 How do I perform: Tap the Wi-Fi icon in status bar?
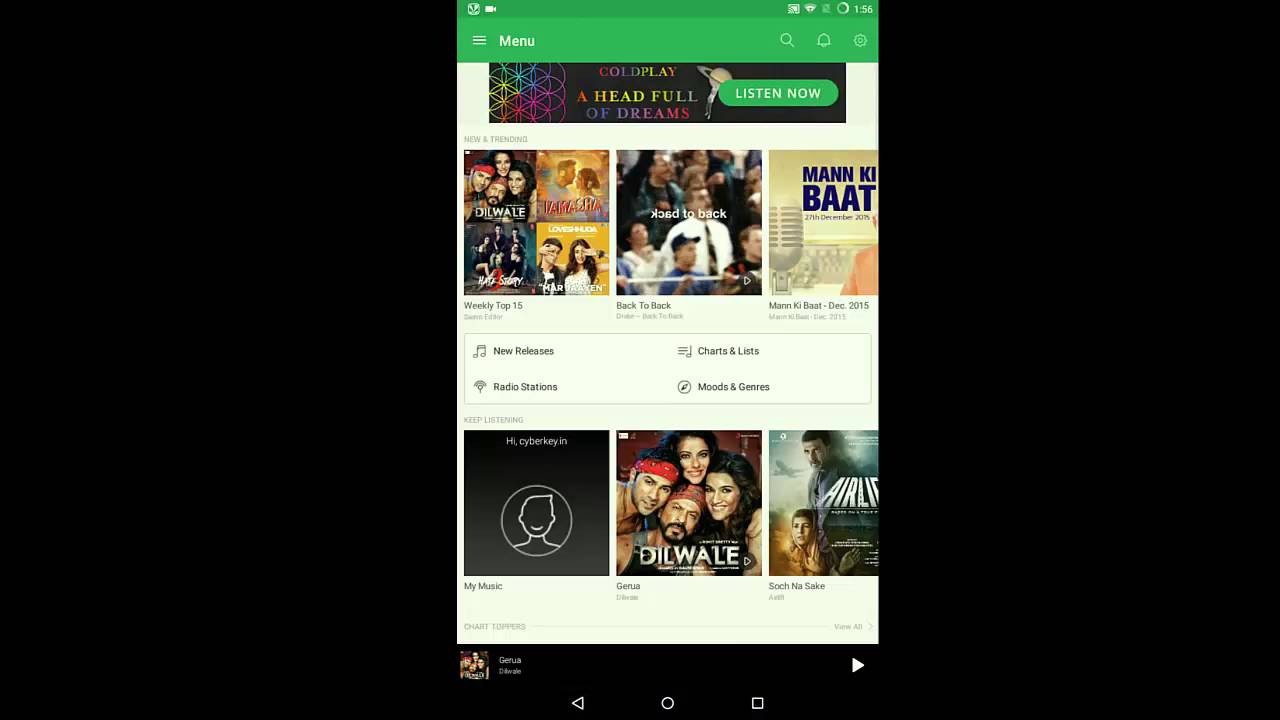tap(810, 9)
